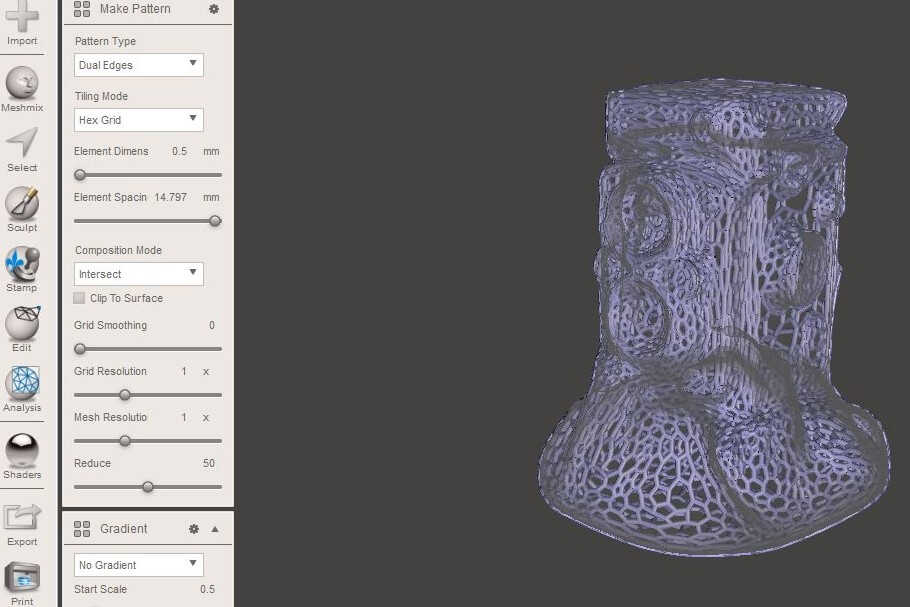The height and width of the screenshot is (607, 910).
Task: Activate the Select tool
Action: point(22,142)
